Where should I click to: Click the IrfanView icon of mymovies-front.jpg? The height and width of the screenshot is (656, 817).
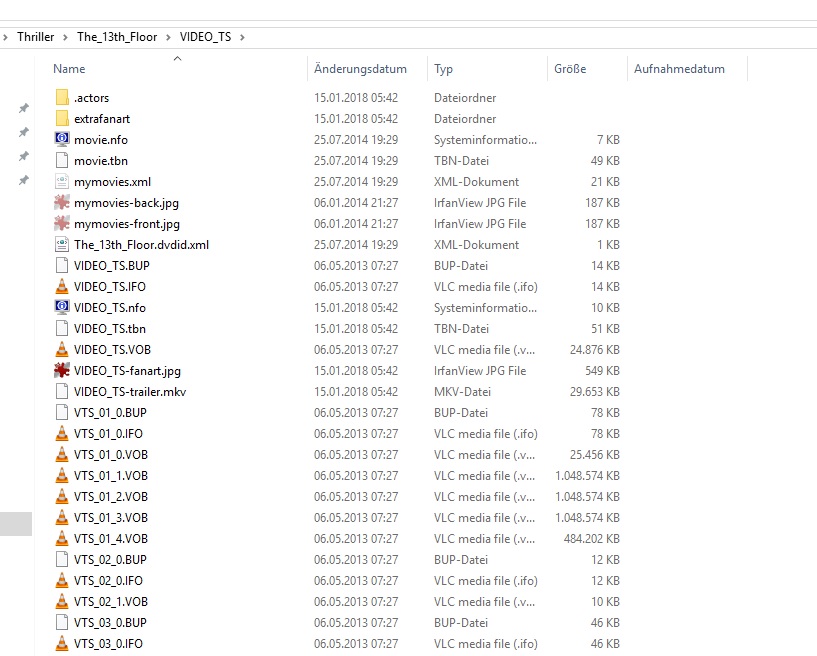click(x=61, y=224)
